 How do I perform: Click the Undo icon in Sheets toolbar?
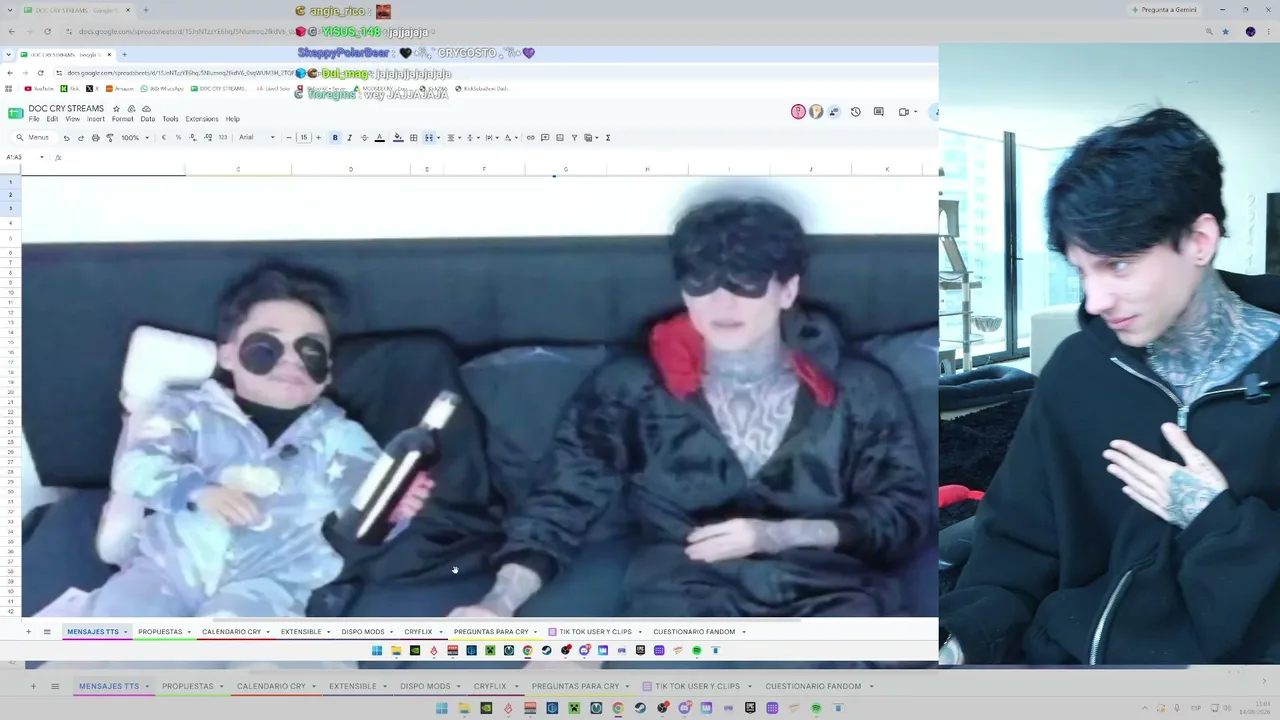pos(66,138)
